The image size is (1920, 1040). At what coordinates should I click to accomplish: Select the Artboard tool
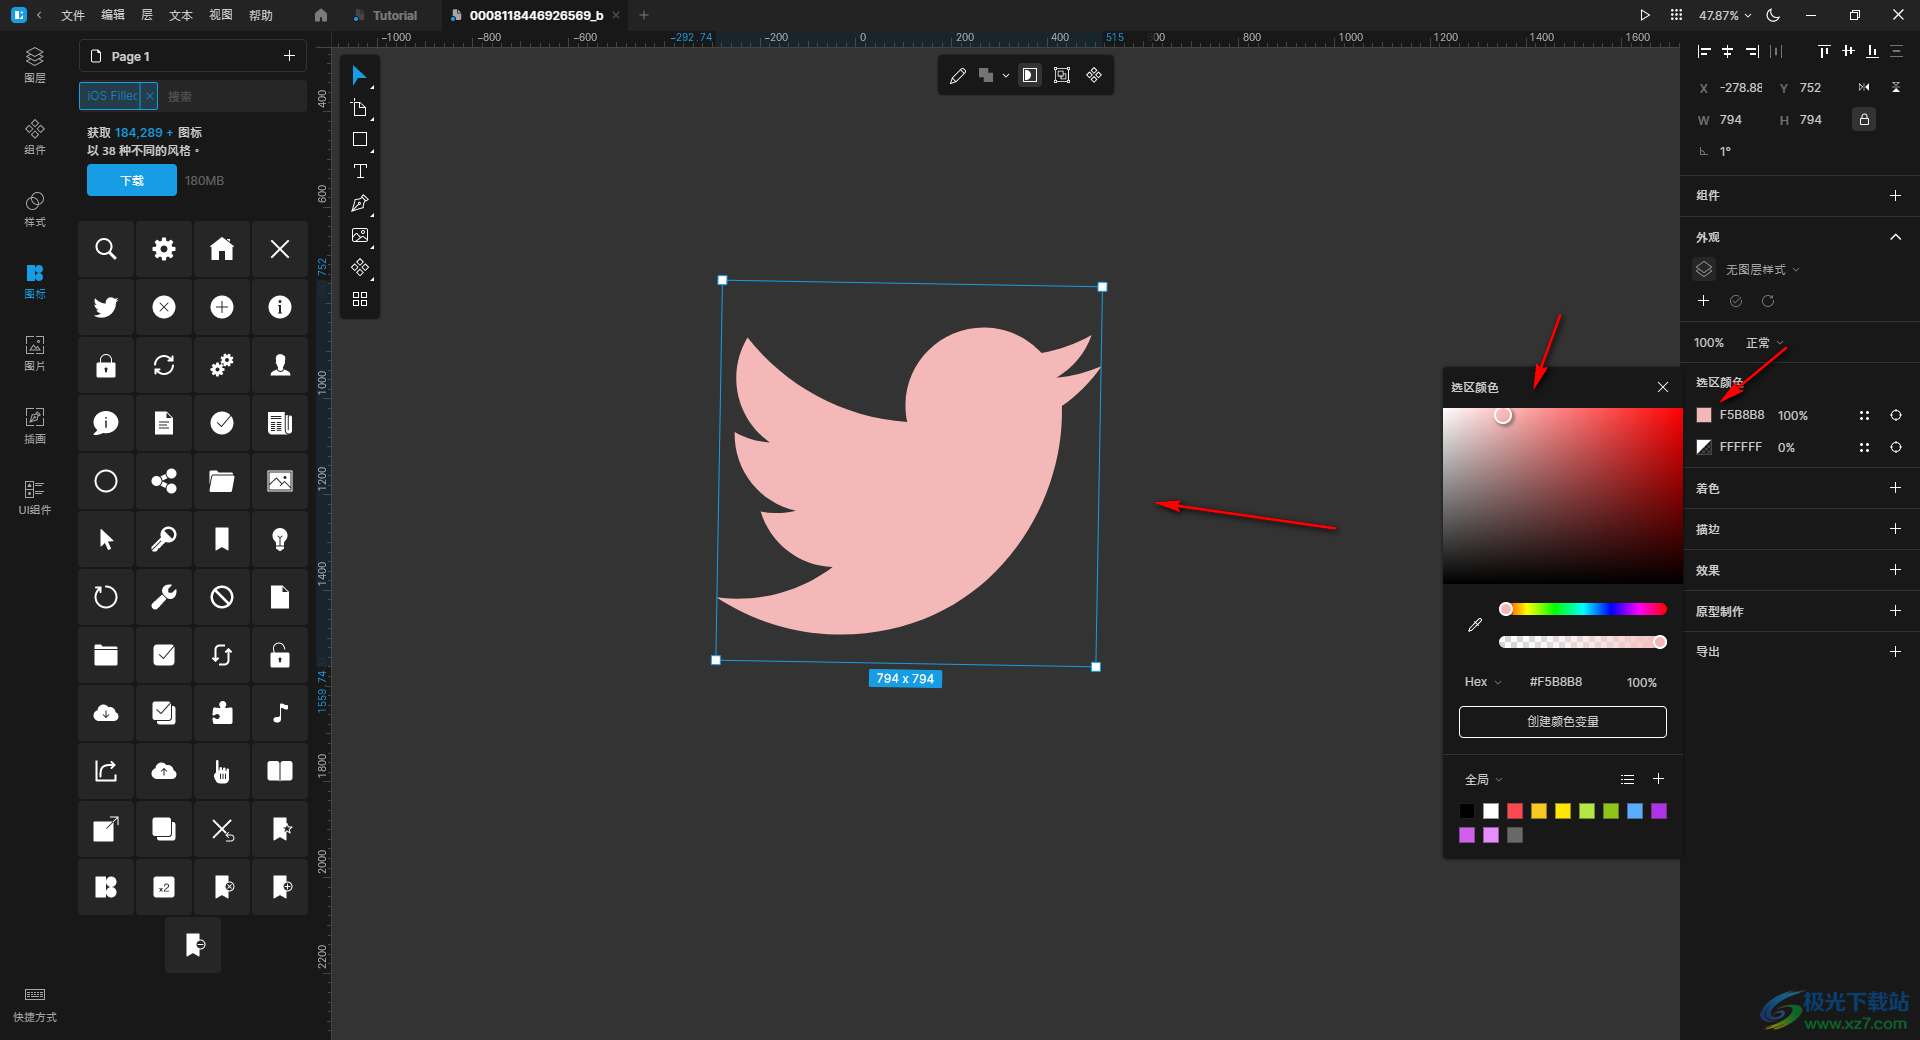pos(359,108)
